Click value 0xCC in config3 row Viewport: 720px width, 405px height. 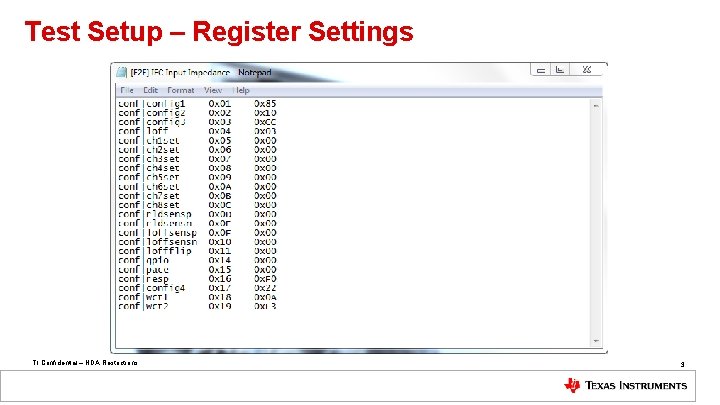(265, 122)
